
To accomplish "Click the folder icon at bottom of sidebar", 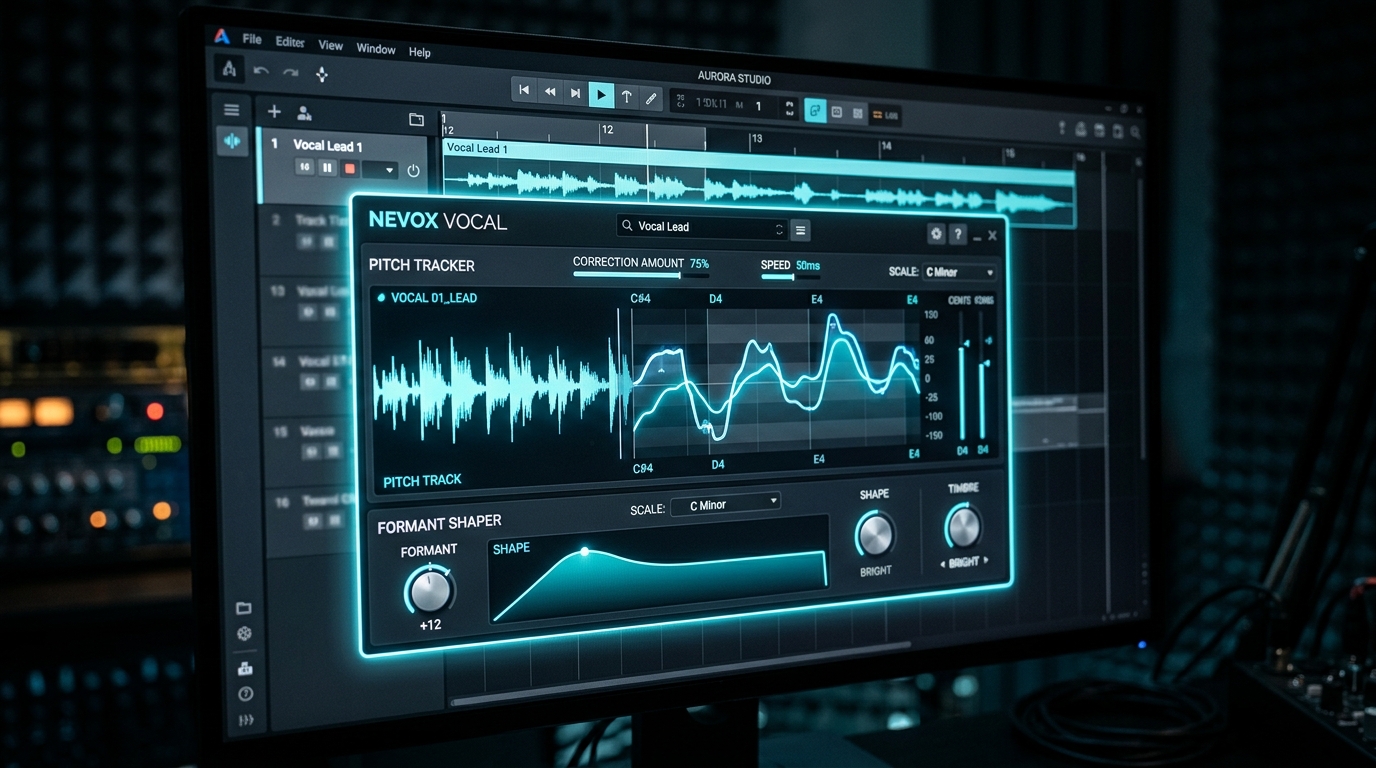I will click(x=243, y=608).
